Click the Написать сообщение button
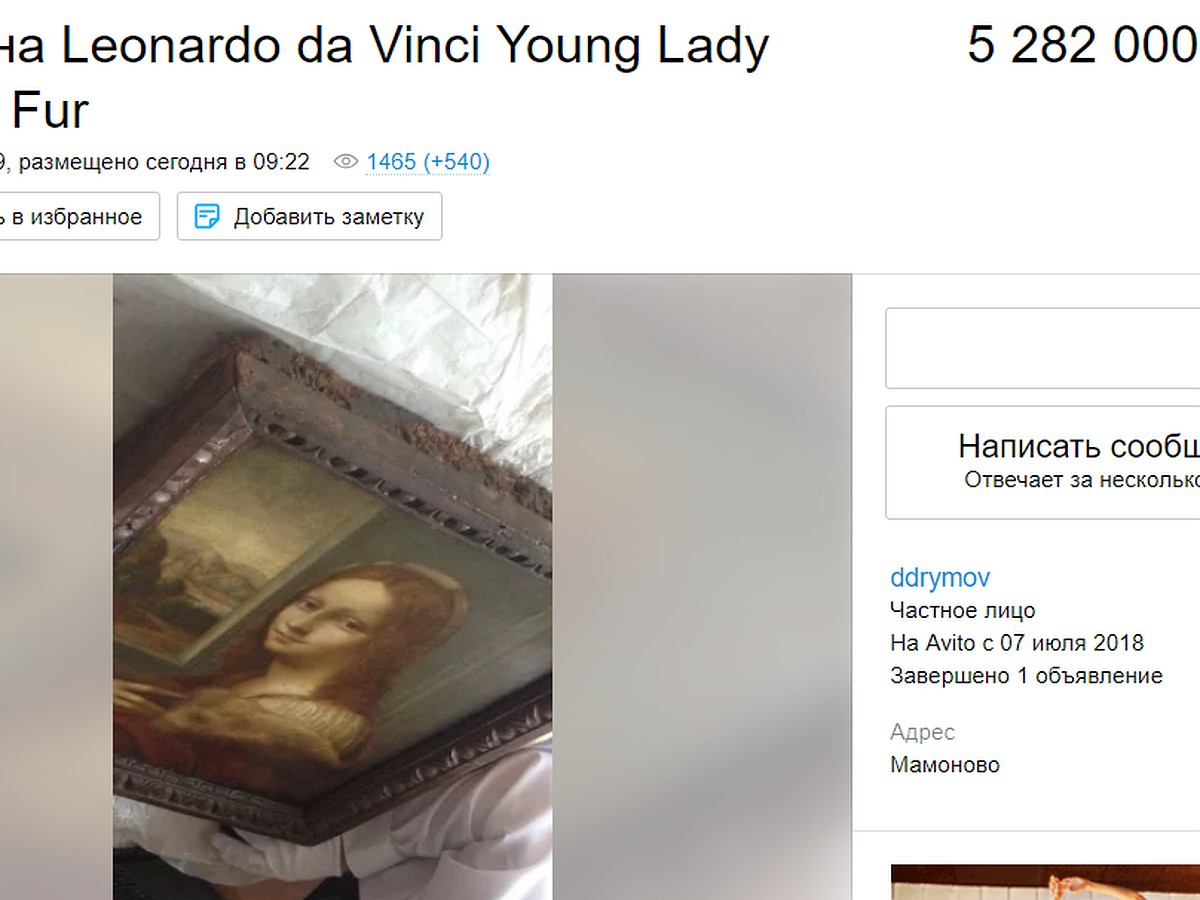This screenshot has width=1200, height=900. tap(1042, 462)
